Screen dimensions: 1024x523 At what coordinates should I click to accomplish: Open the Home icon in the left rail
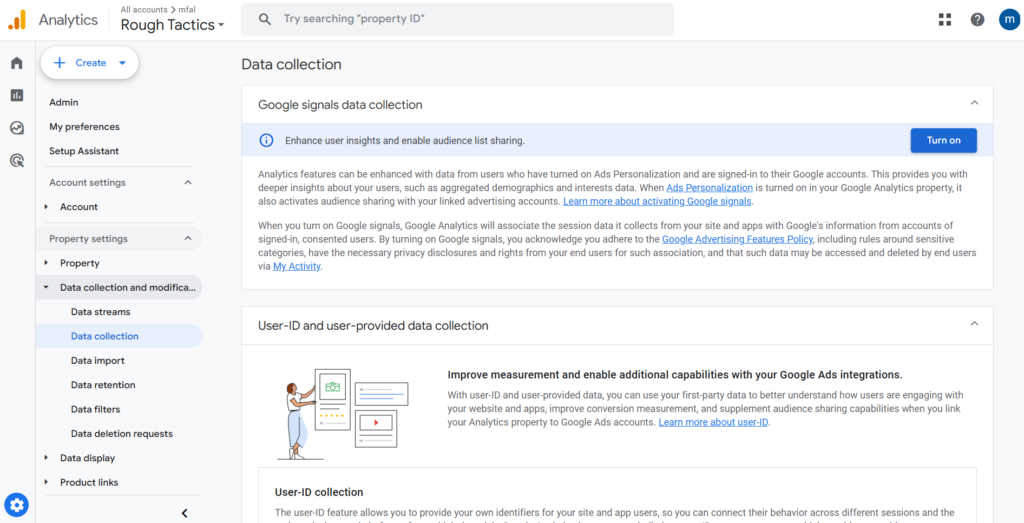click(17, 63)
